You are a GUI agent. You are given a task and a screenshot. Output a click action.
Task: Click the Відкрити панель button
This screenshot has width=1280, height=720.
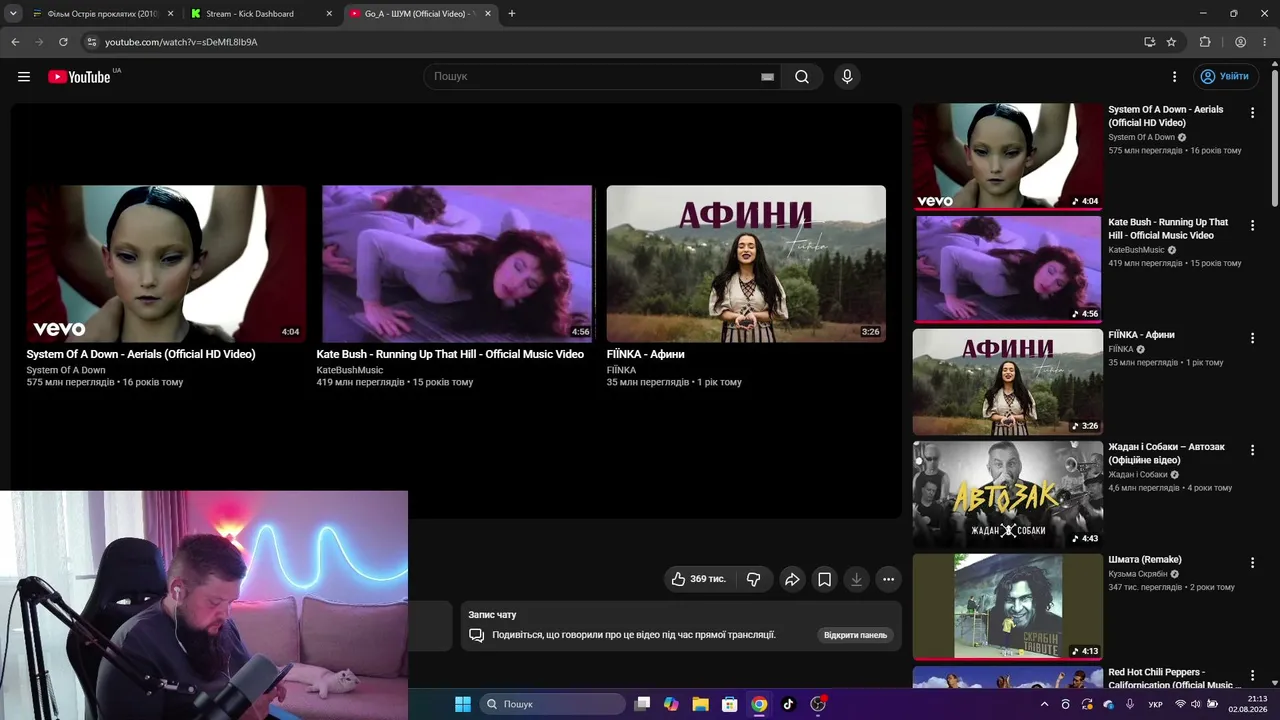tap(855, 635)
